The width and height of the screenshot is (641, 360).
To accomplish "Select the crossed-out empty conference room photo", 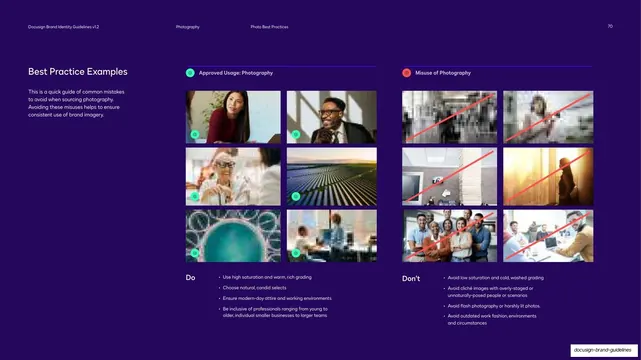I will [x=449, y=177].
